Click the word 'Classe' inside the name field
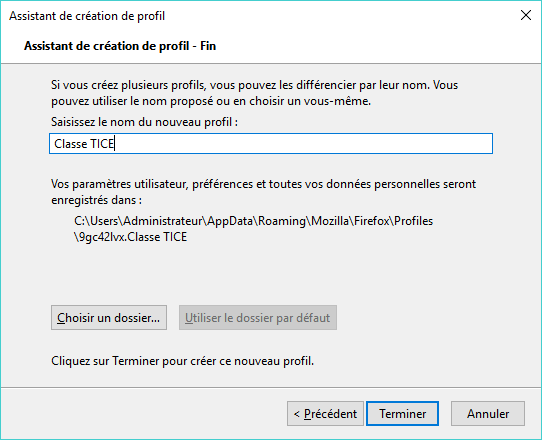The height and width of the screenshot is (440, 542). pyautogui.click(x=71, y=143)
